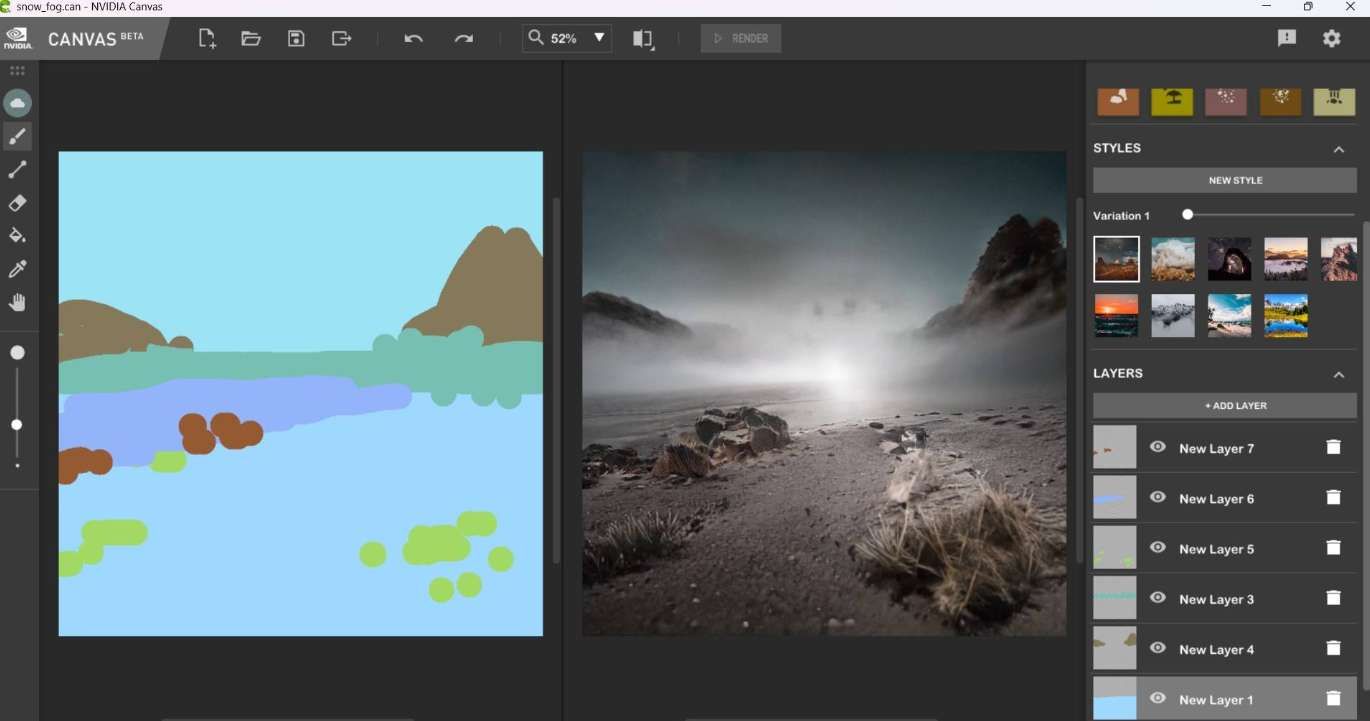1370x721 pixels.
Task: Toggle visibility of New Layer 3
Action: (1157, 598)
